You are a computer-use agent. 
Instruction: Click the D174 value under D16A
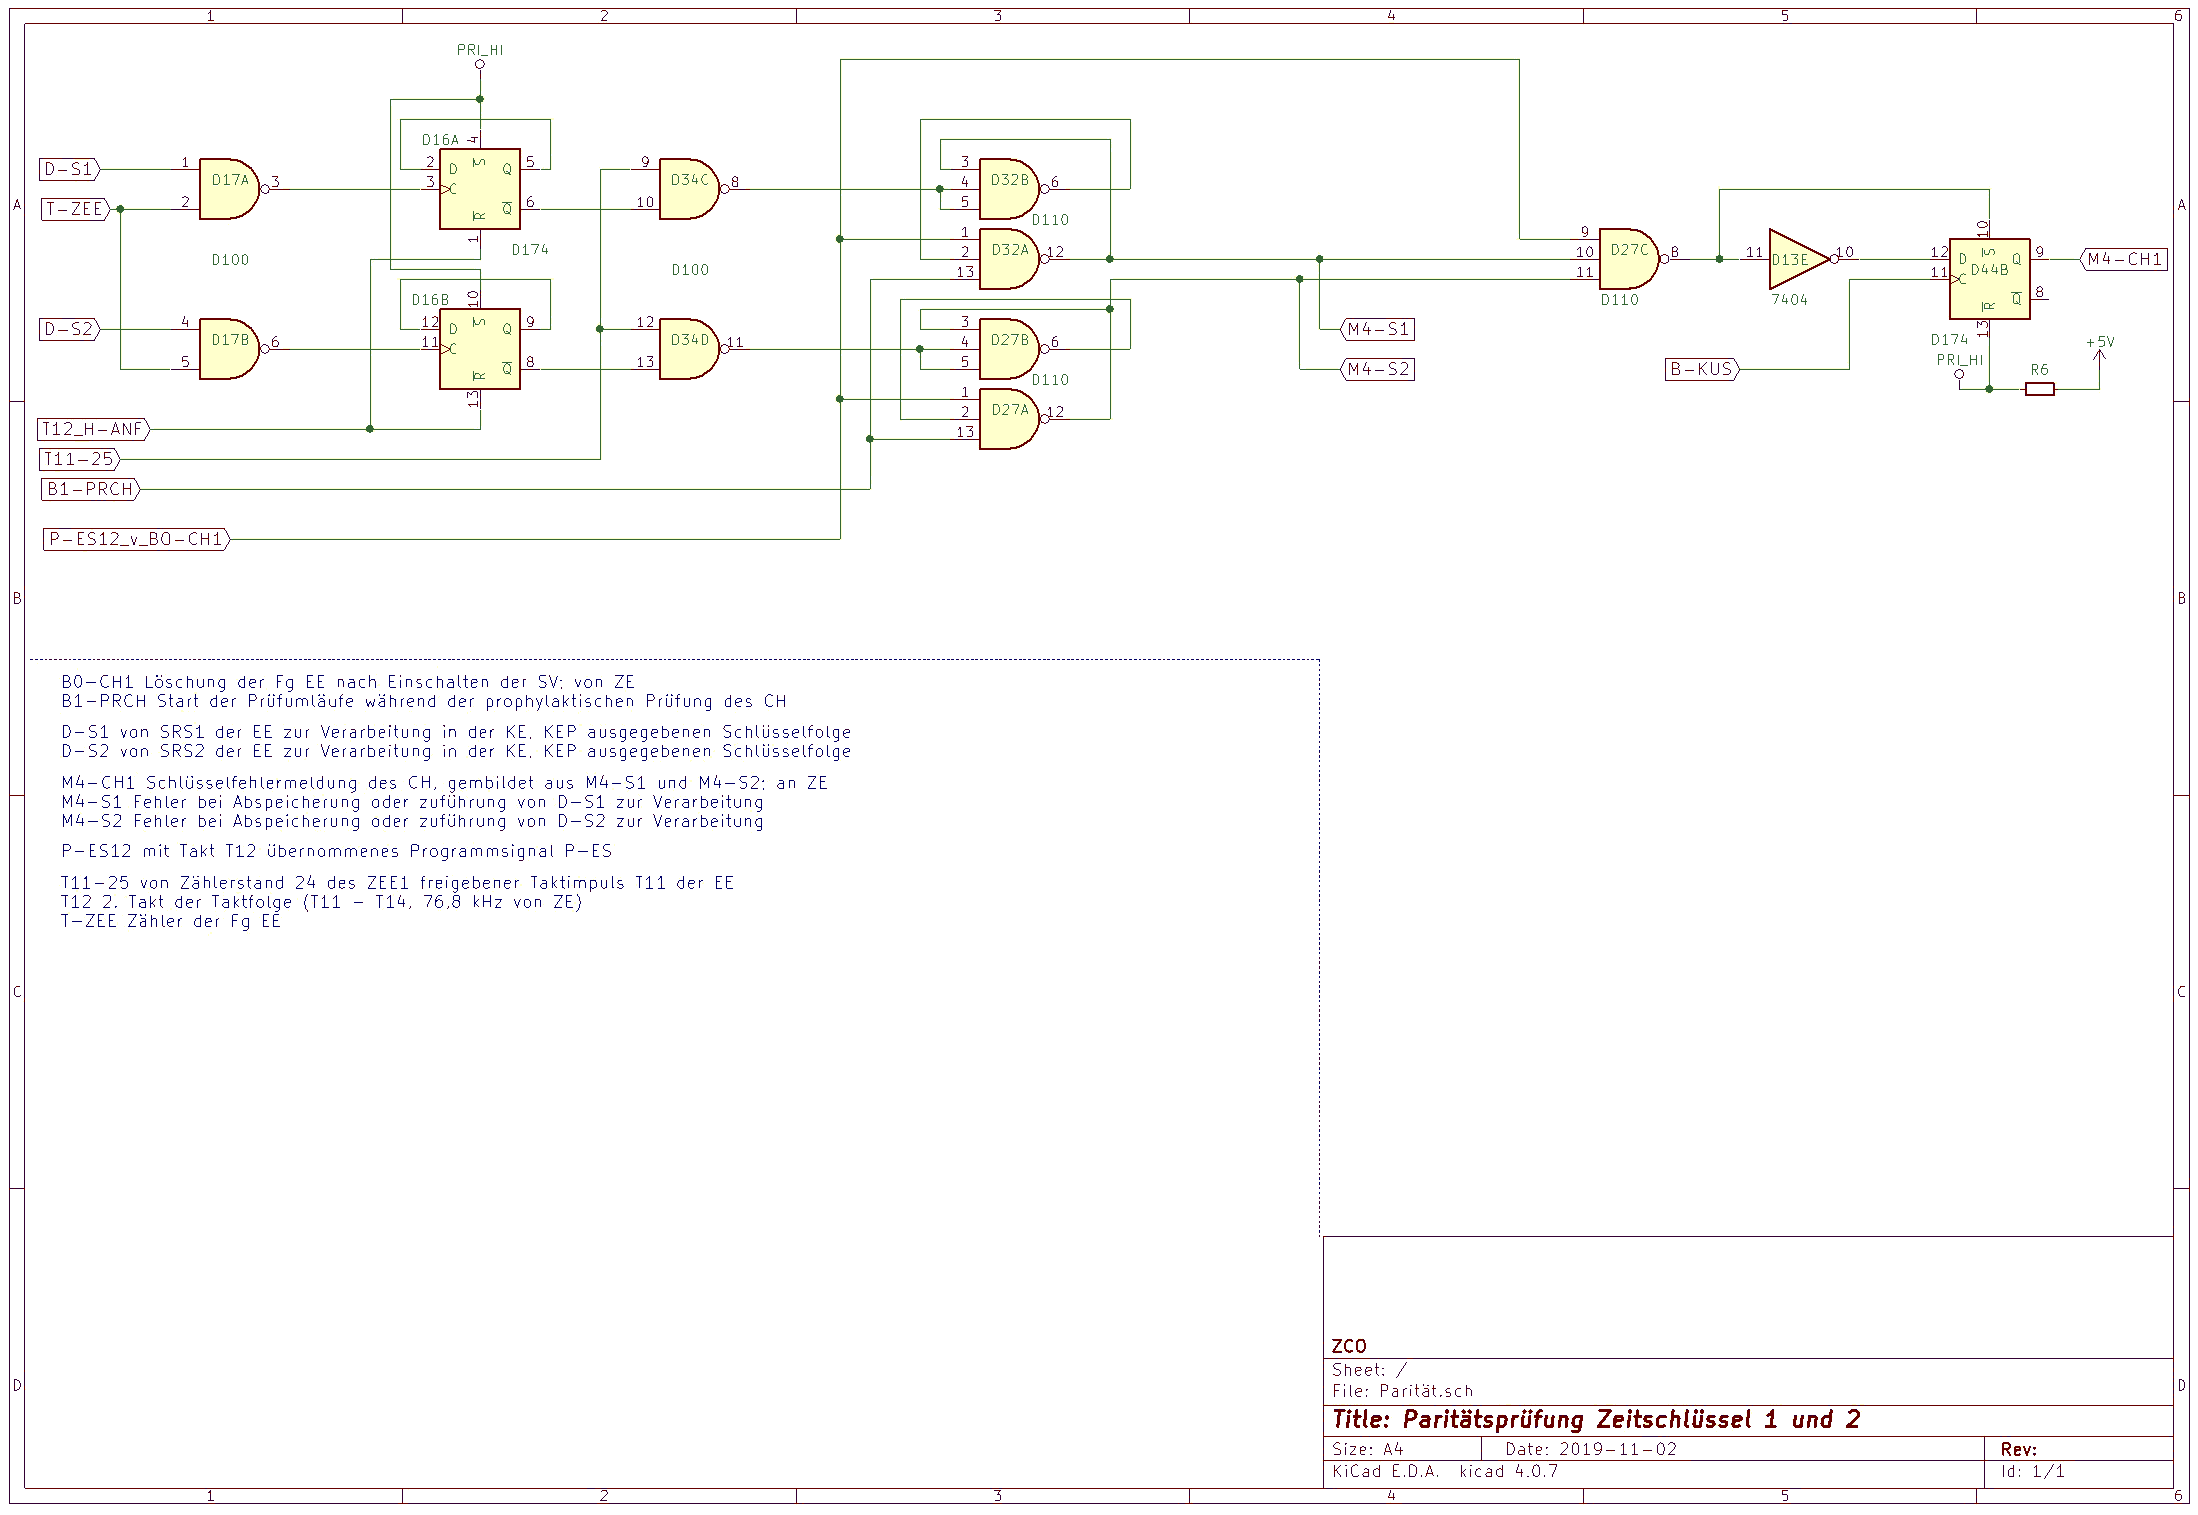[530, 249]
